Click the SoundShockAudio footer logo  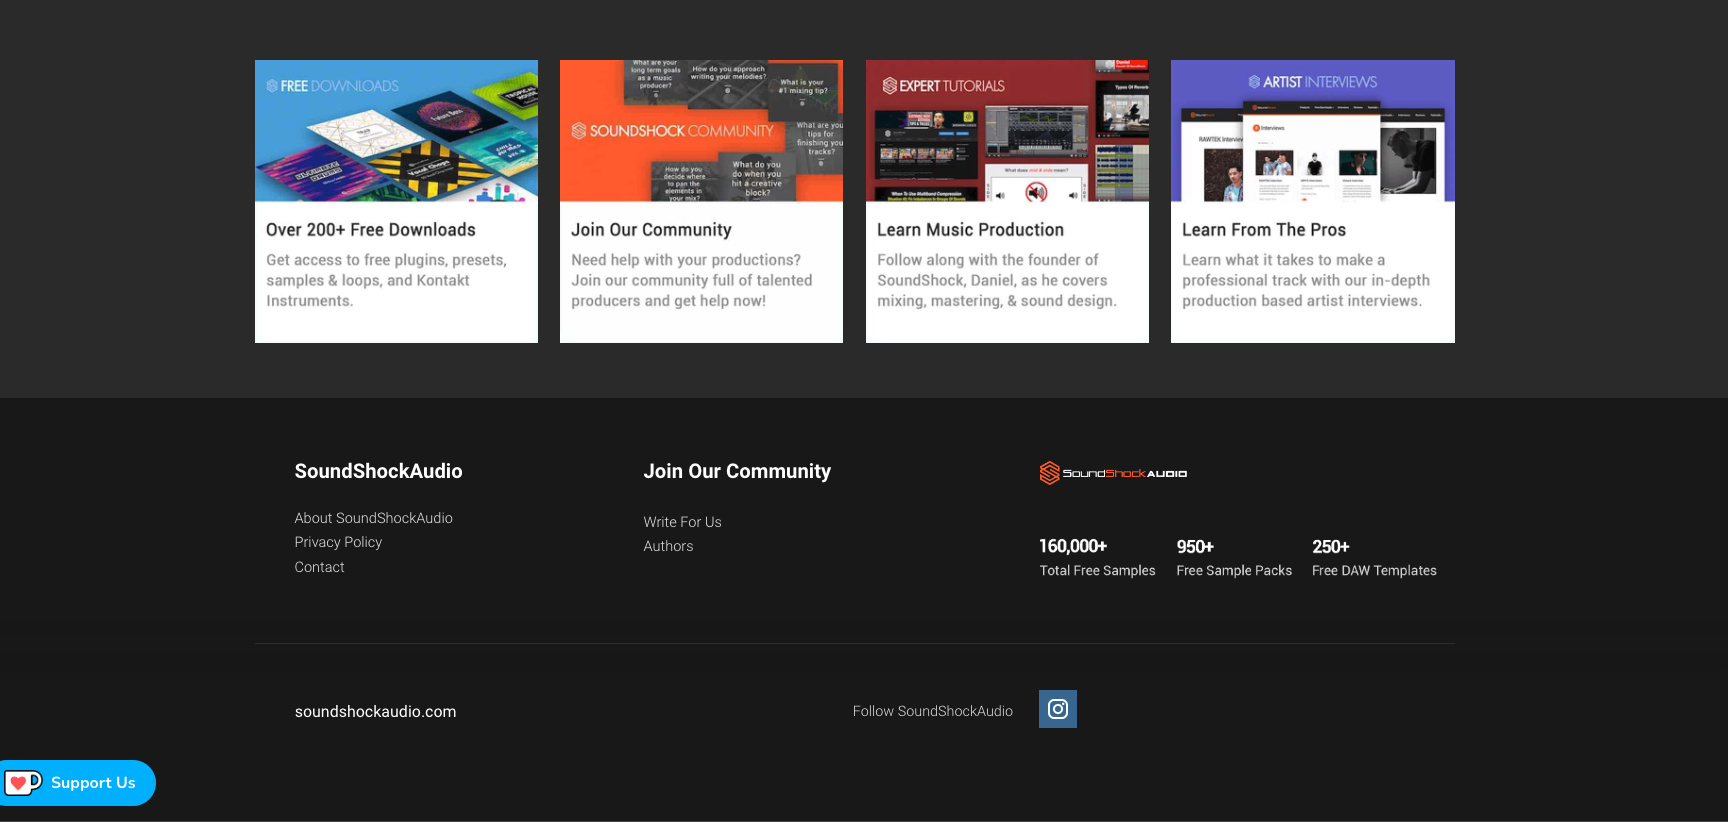(1113, 473)
